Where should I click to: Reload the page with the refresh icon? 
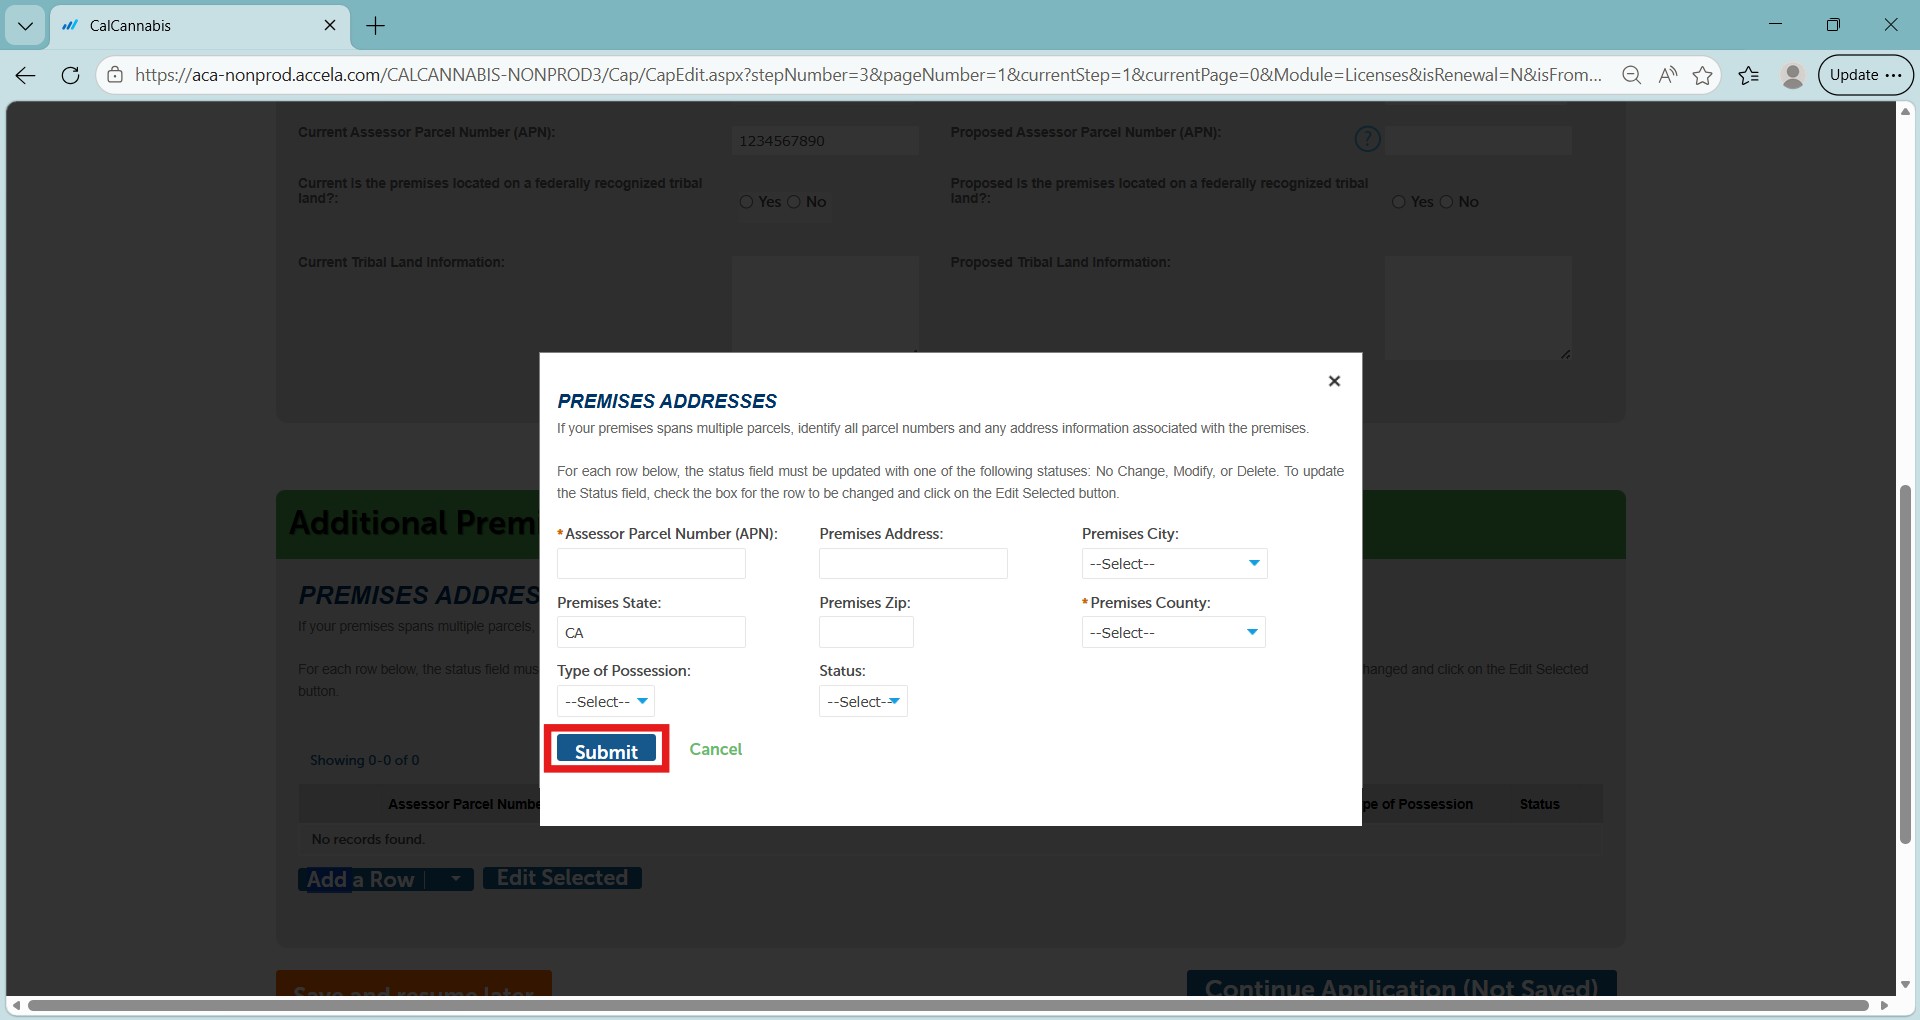point(70,75)
